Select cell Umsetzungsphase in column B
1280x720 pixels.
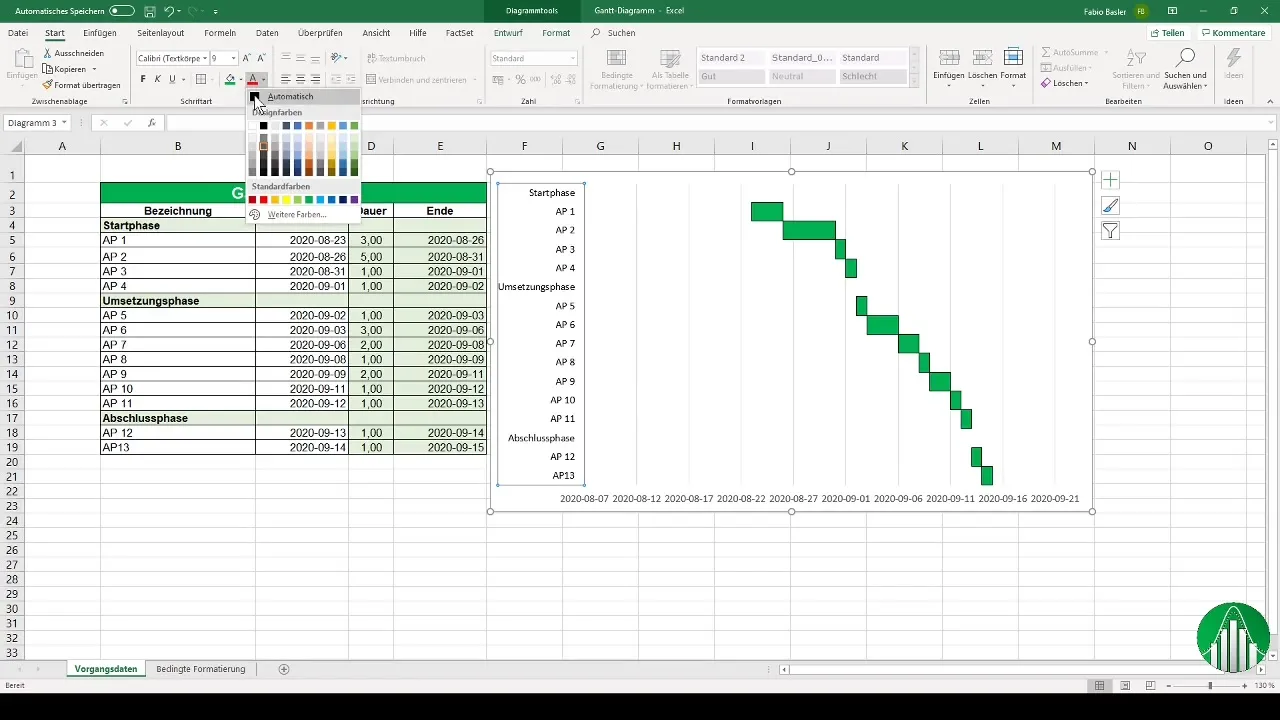(177, 300)
